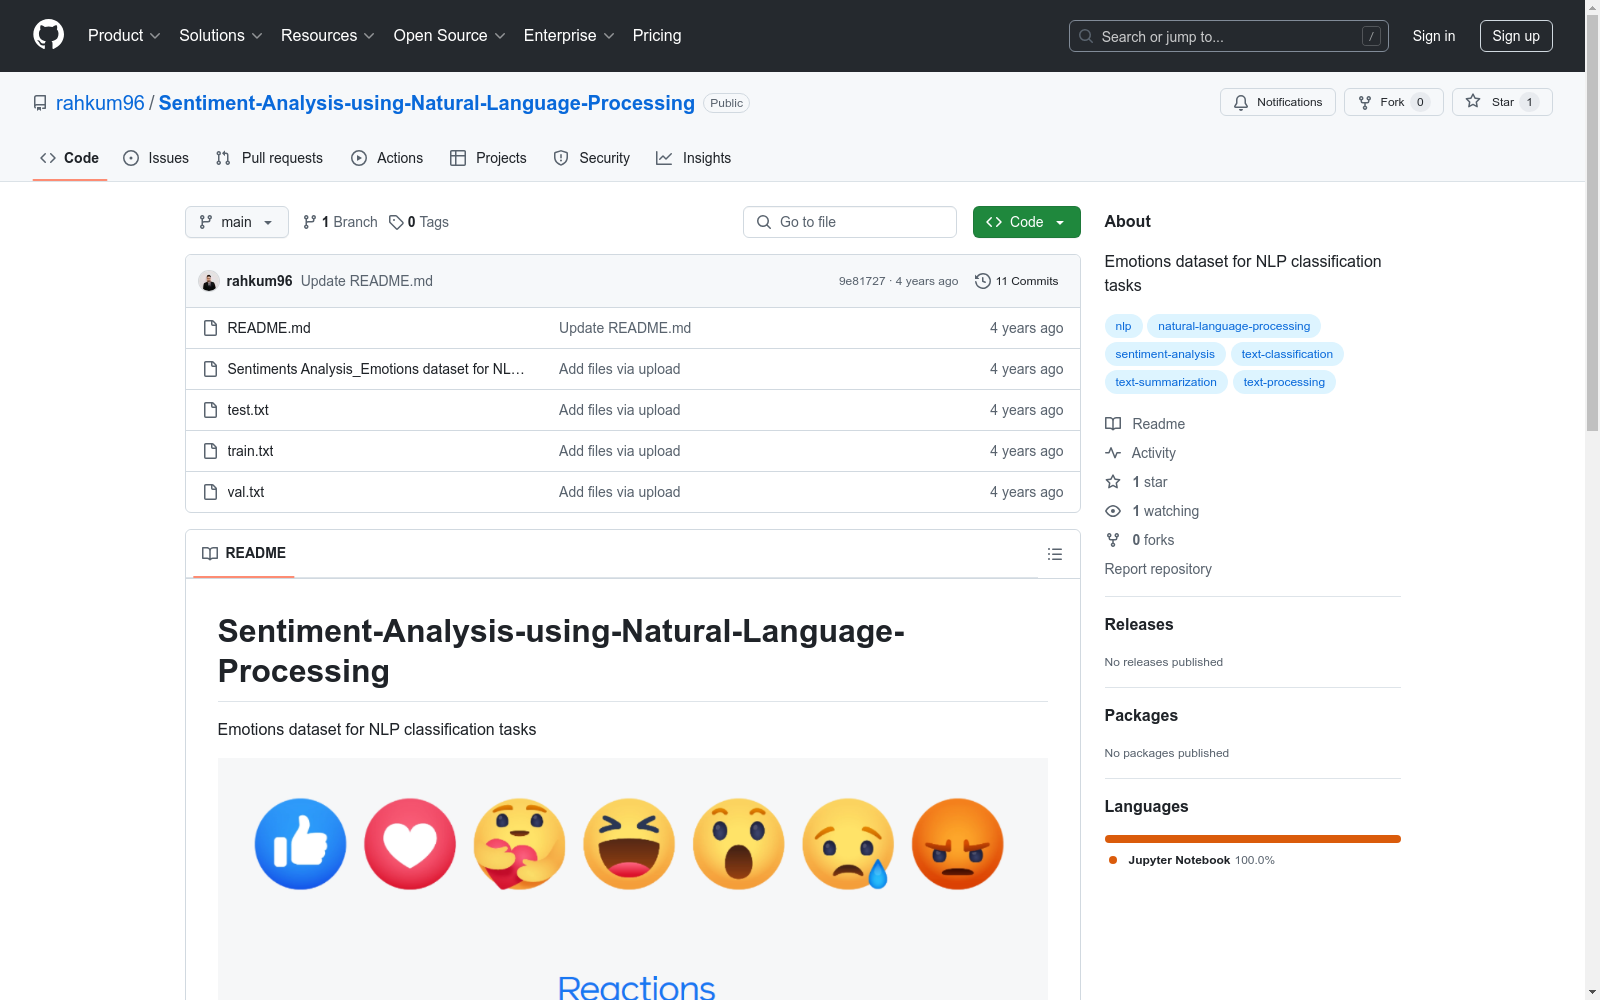
Task: Click the page vertical scrollbar
Action: (x=1592, y=223)
